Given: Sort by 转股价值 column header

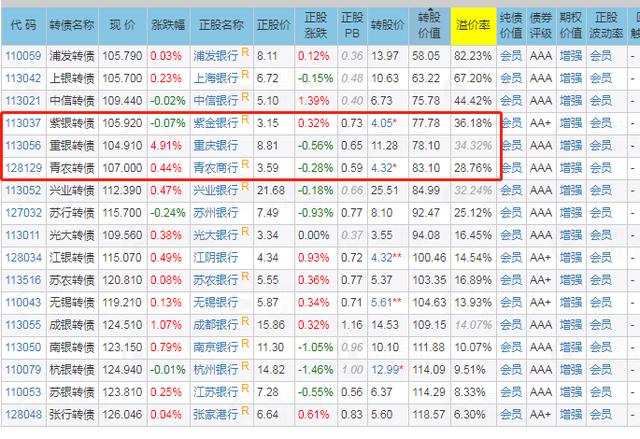Looking at the screenshot, I should point(429,25).
